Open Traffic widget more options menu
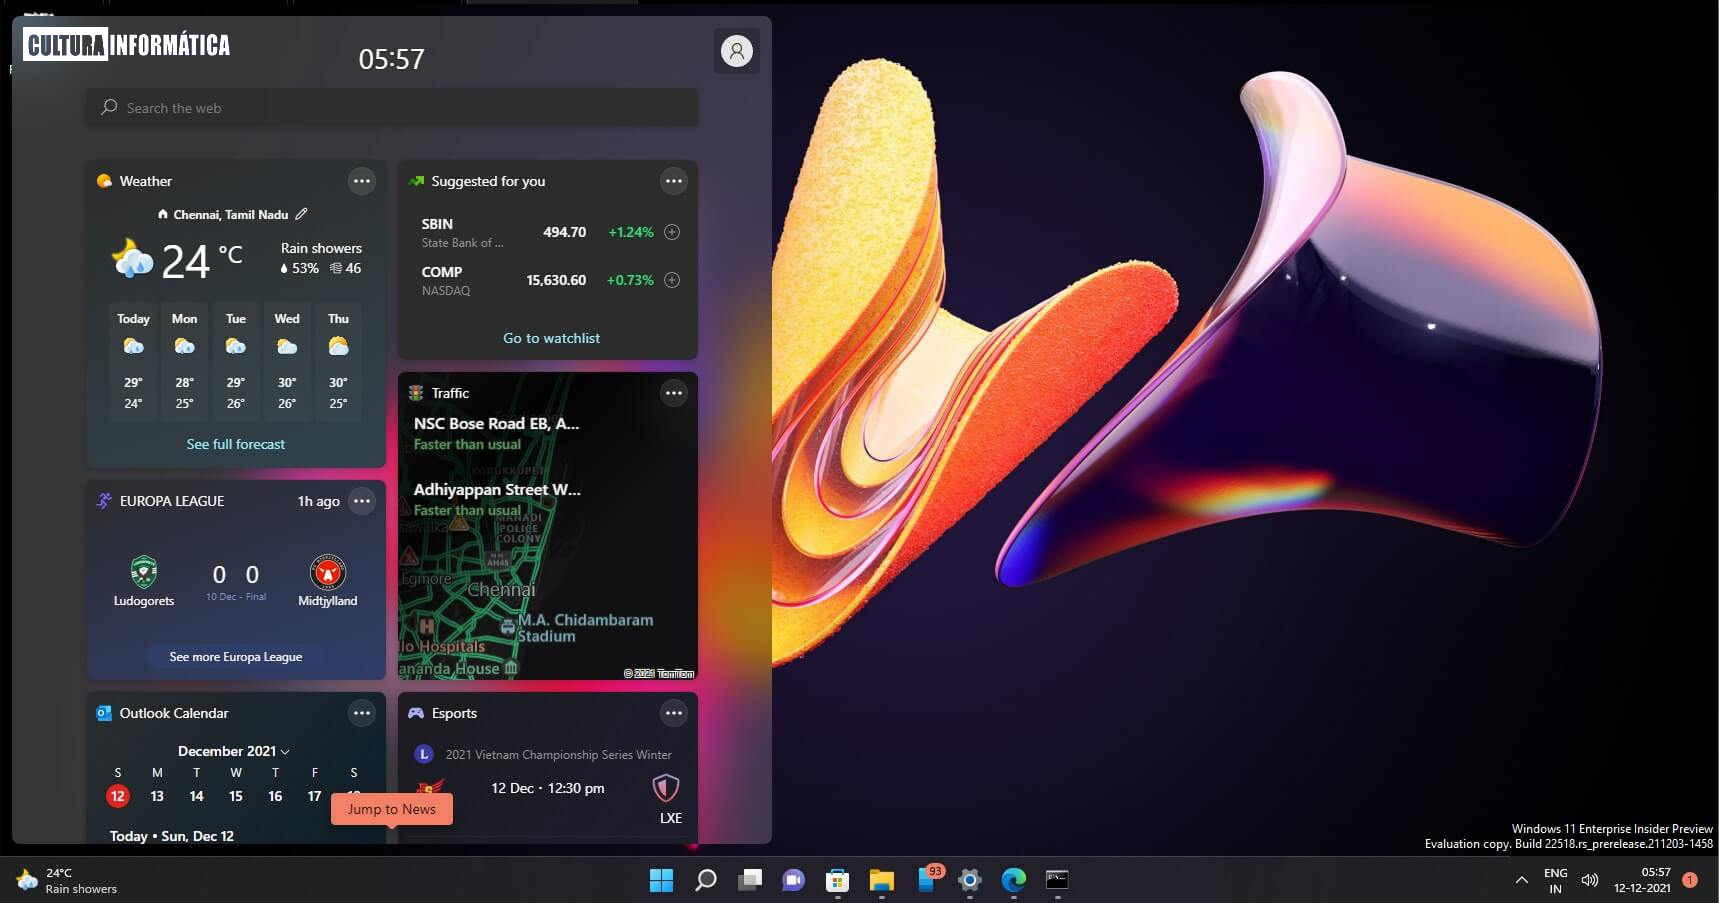Screen dimensions: 1719x903 click(x=674, y=393)
